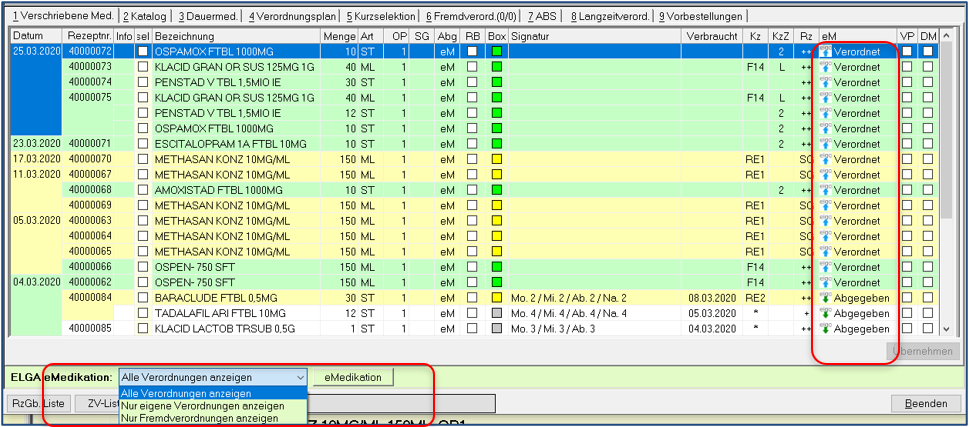Viewport: 969px width, 427px height.
Task: Click the vertical scrollbar thumb of the list
Action: (946, 130)
